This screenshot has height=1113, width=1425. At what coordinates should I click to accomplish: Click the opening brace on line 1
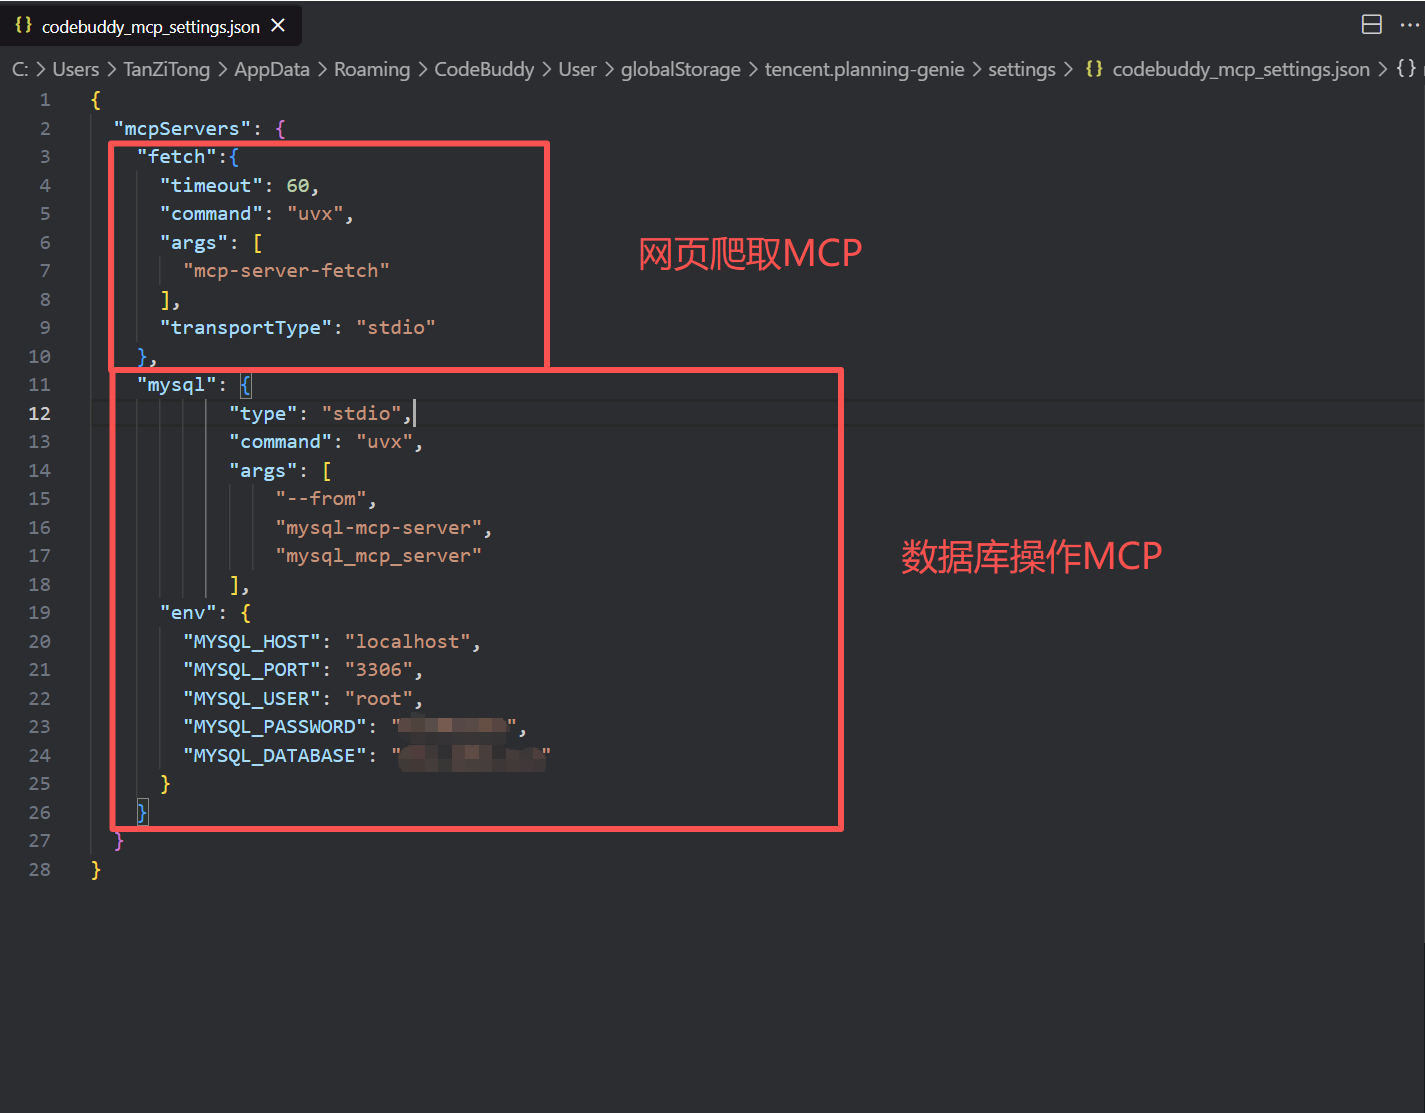96,100
